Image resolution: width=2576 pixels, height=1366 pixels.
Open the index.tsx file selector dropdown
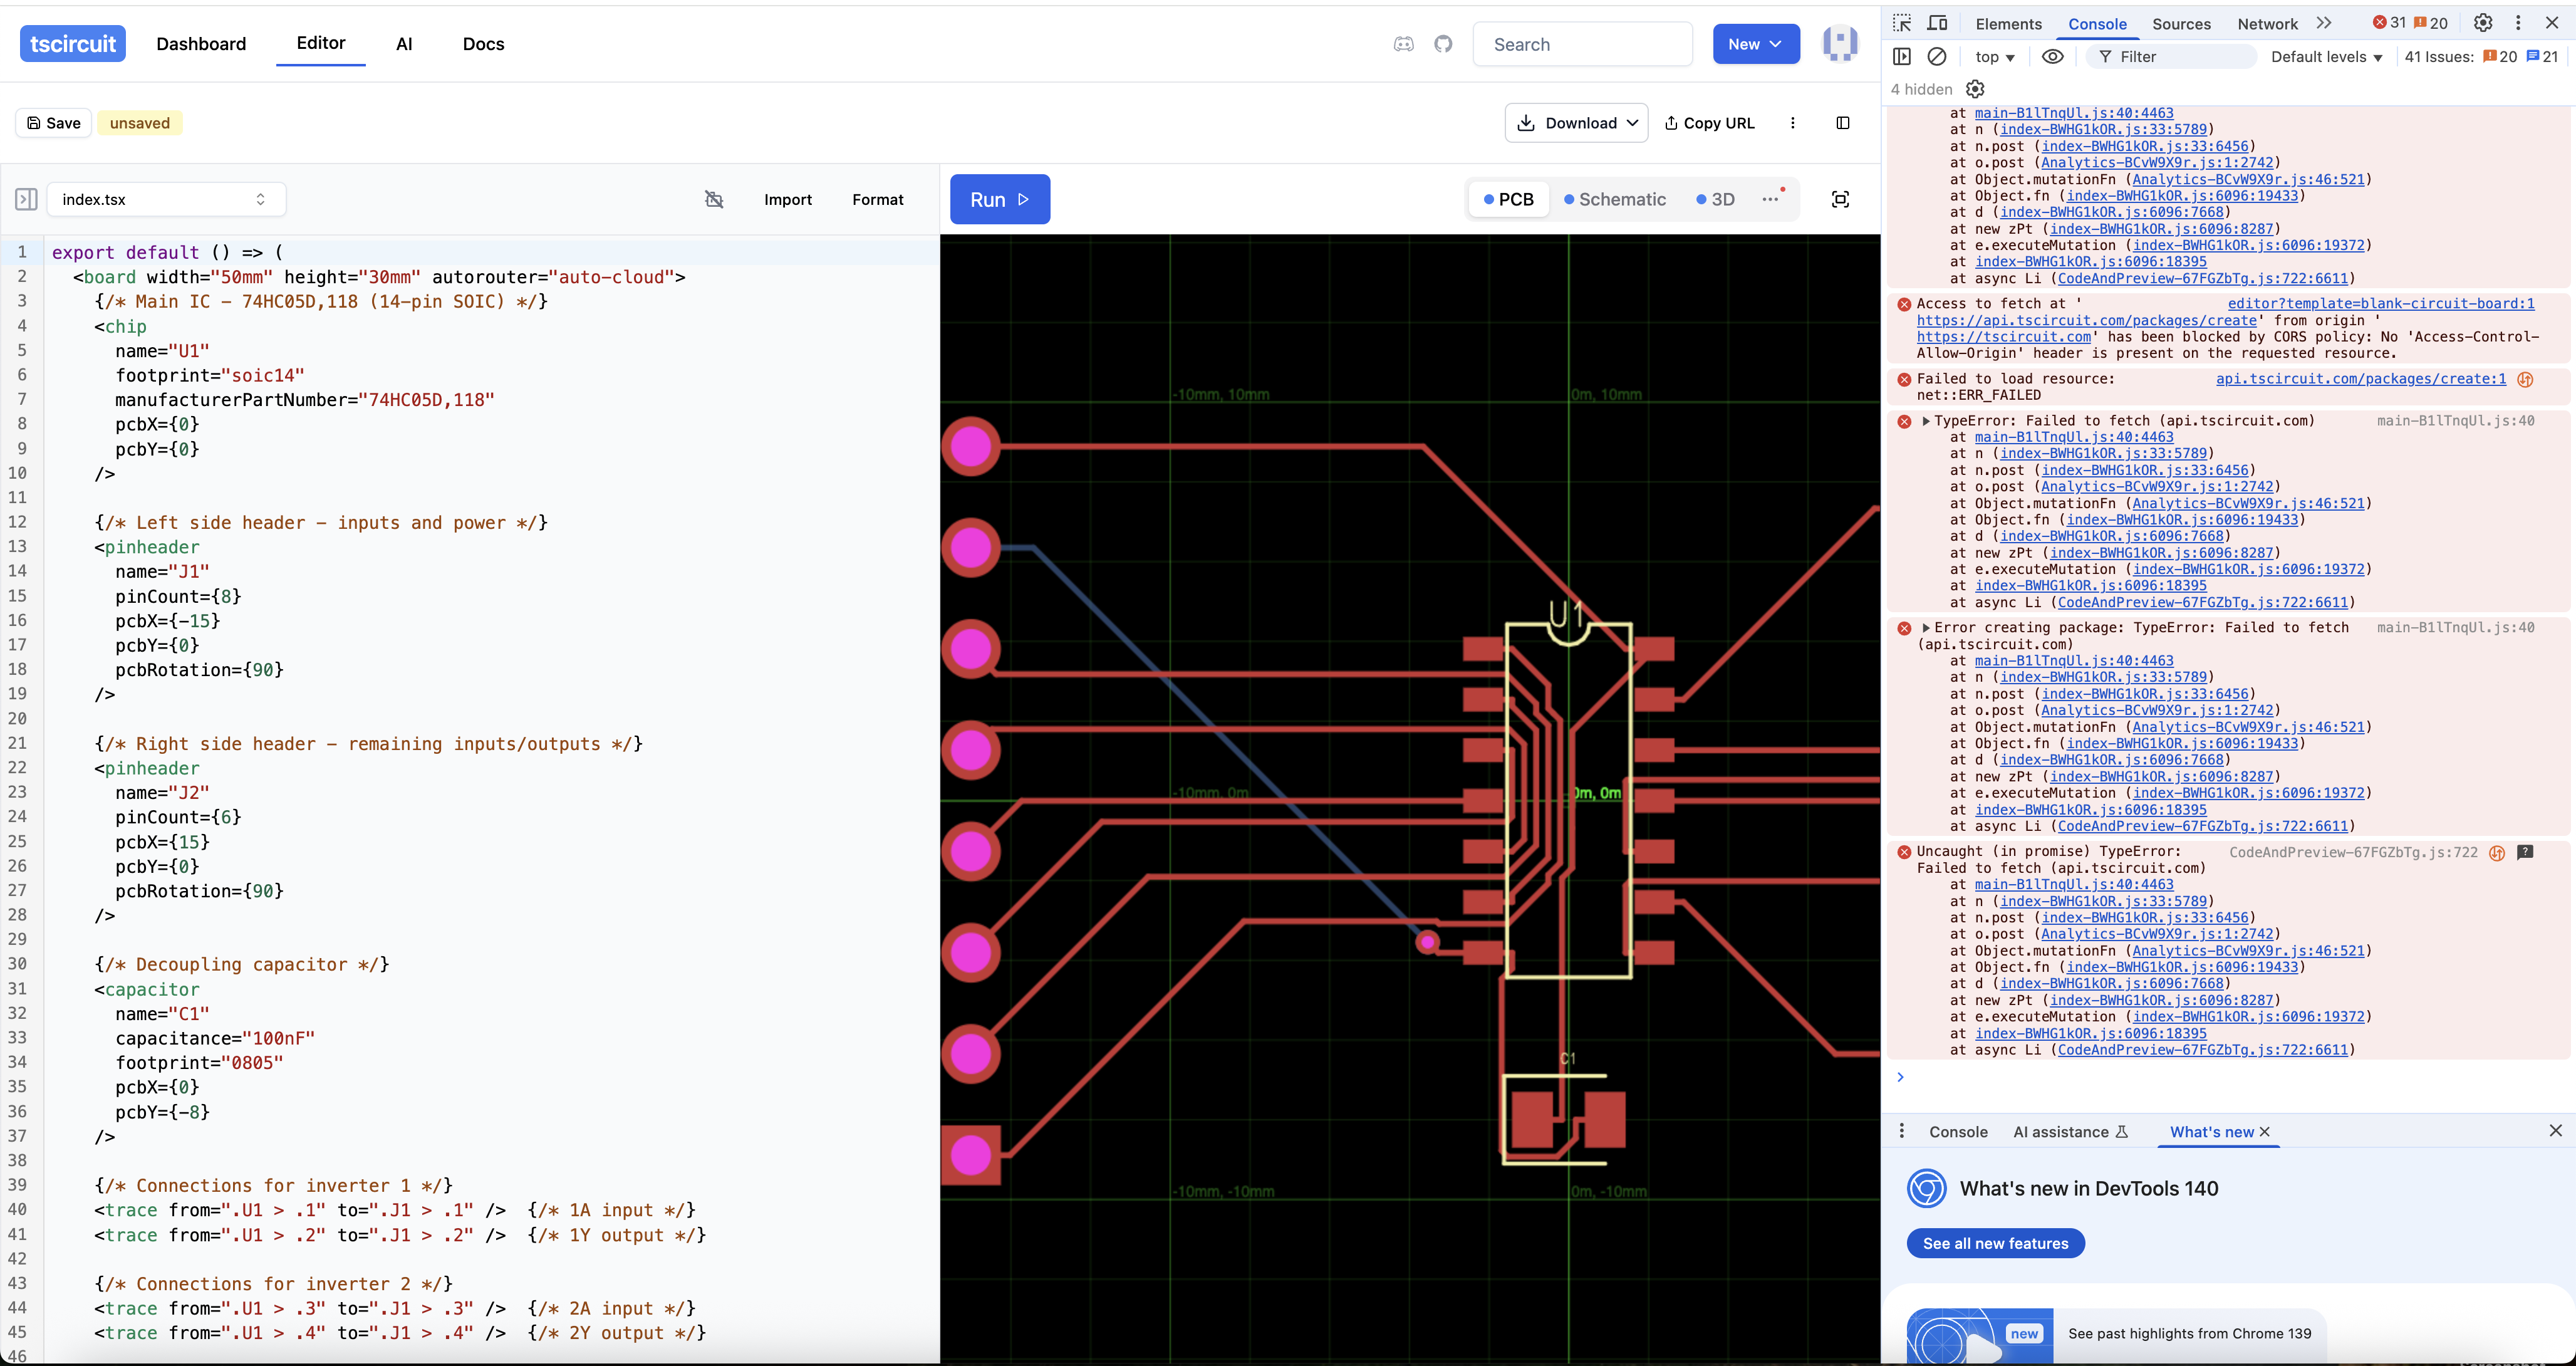click(166, 199)
